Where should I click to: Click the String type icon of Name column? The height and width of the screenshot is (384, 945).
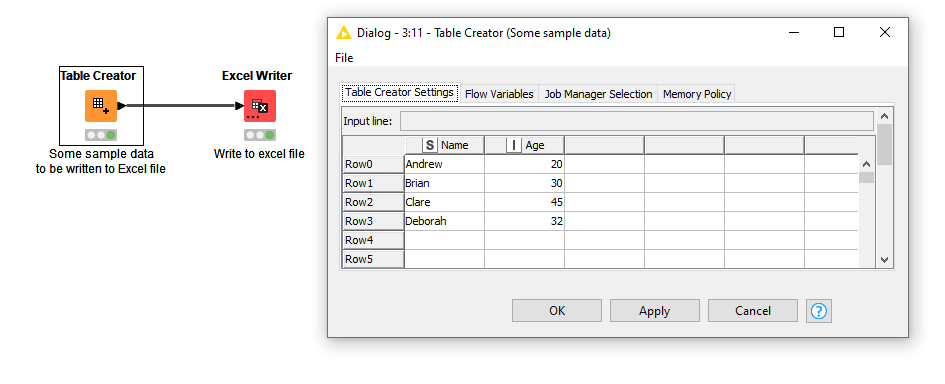[430, 145]
